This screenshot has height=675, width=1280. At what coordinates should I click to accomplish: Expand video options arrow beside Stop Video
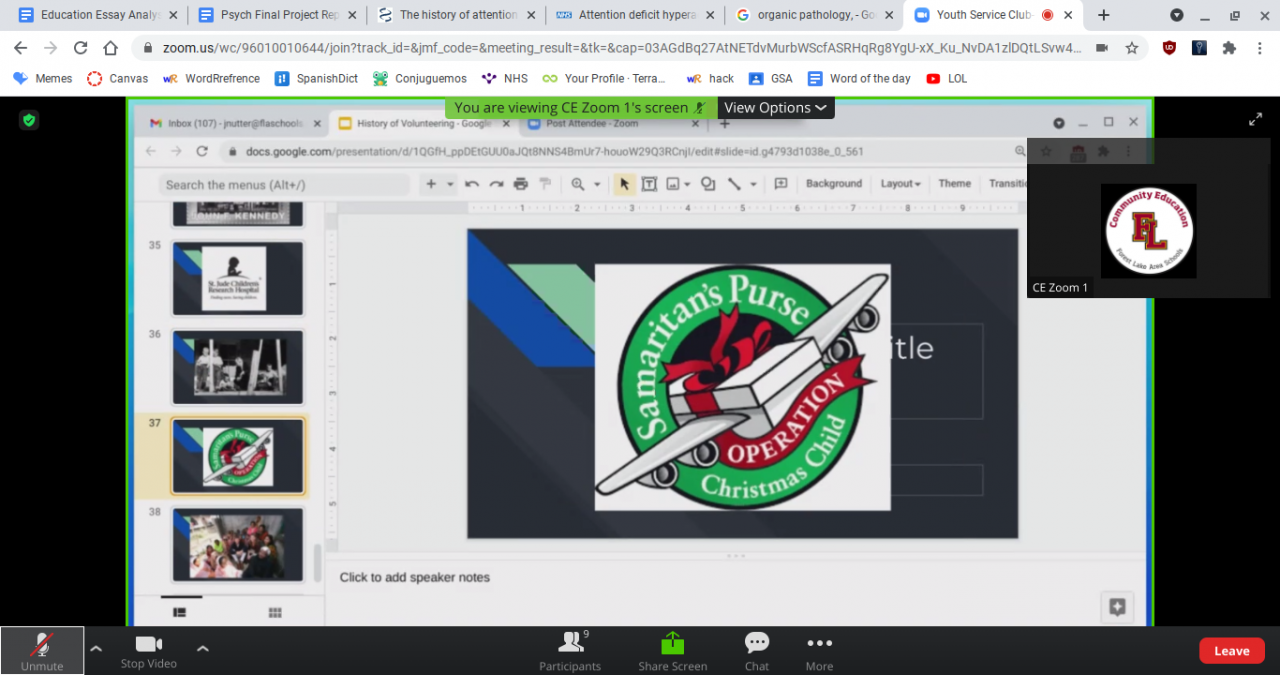203,648
